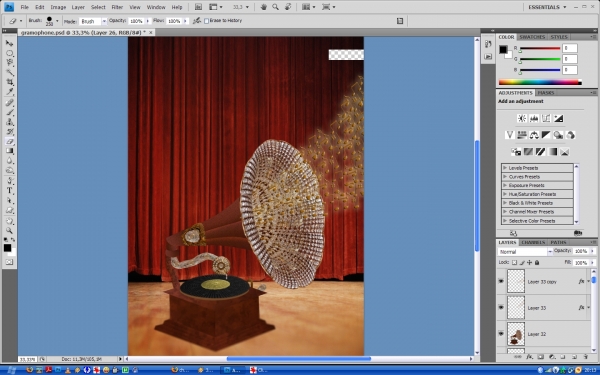The width and height of the screenshot is (600, 375).
Task: Open the Essentials workspace switcher
Action: point(547,7)
